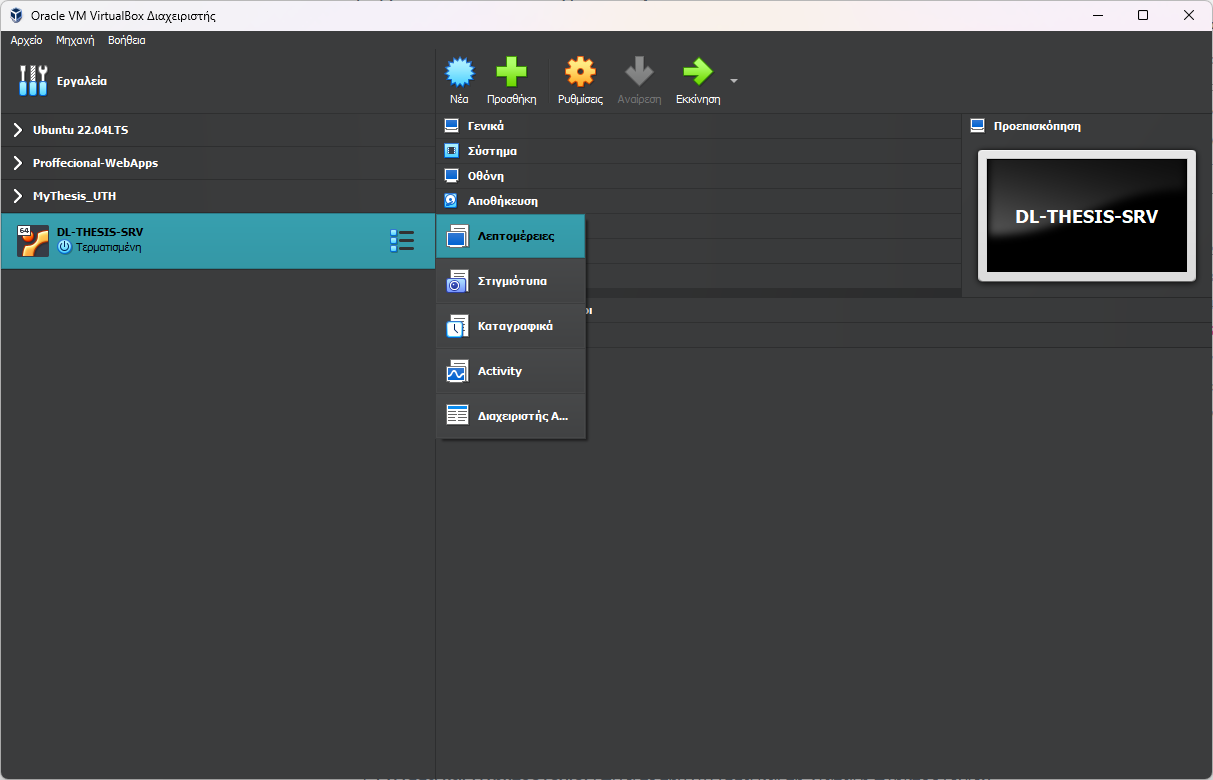The image size is (1213, 780).
Task: Click the Προεπισκόπηση monitor icon
Action: coord(978,126)
